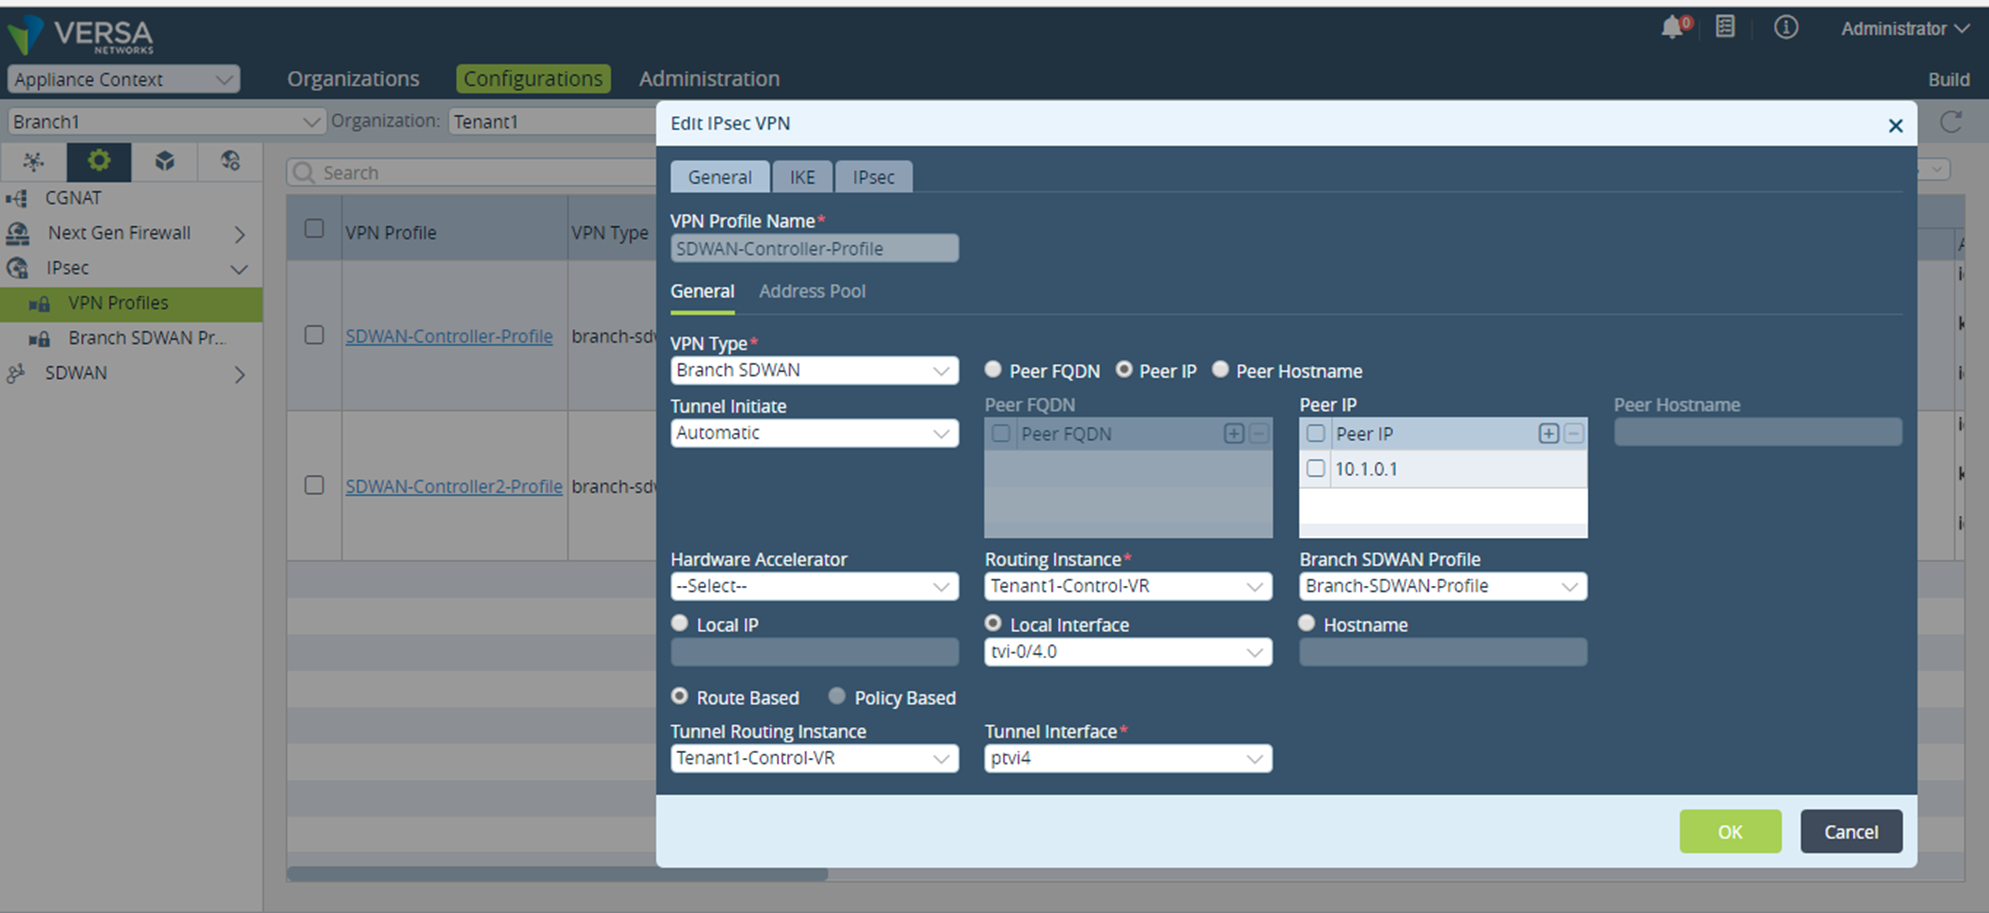Click the VPN Profiles lock icon
This screenshot has height=913, width=1989.
point(40,303)
